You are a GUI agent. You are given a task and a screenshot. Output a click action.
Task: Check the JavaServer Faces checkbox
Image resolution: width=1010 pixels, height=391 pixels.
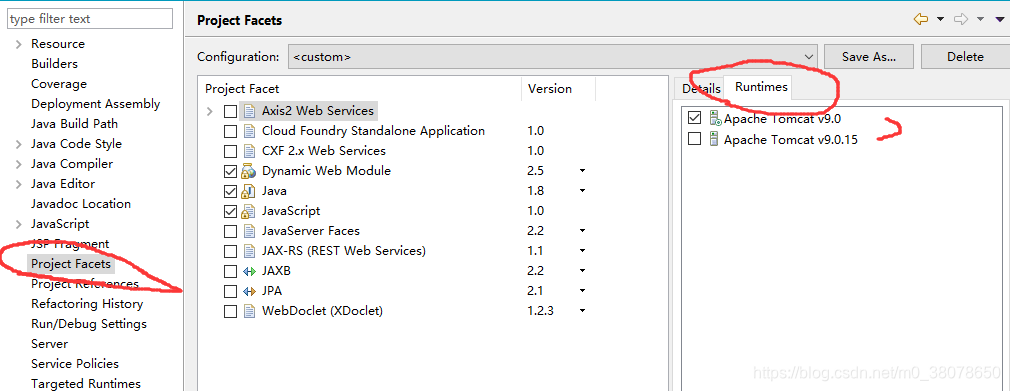230,231
